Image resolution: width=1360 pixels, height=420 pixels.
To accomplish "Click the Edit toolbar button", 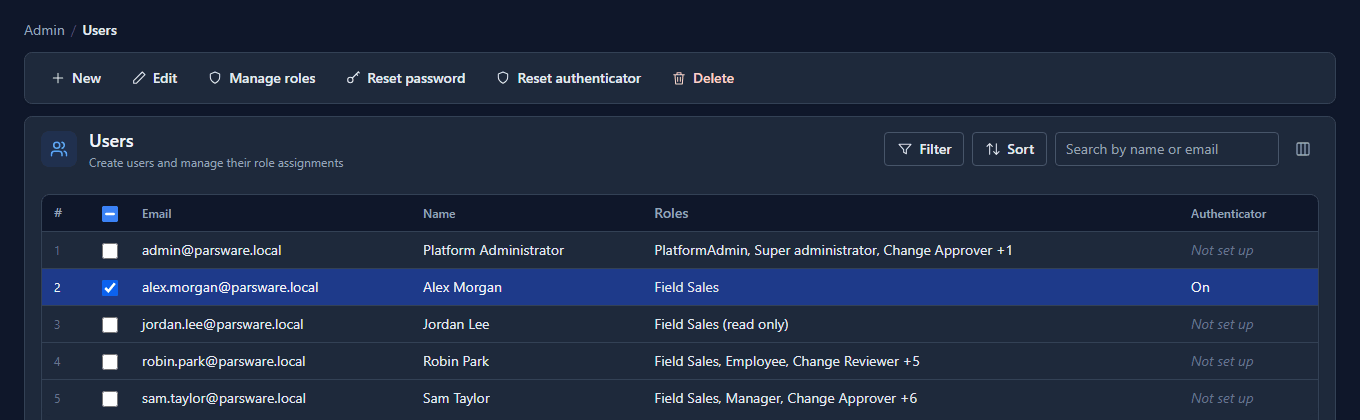I will pyautogui.click(x=155, y=78).
